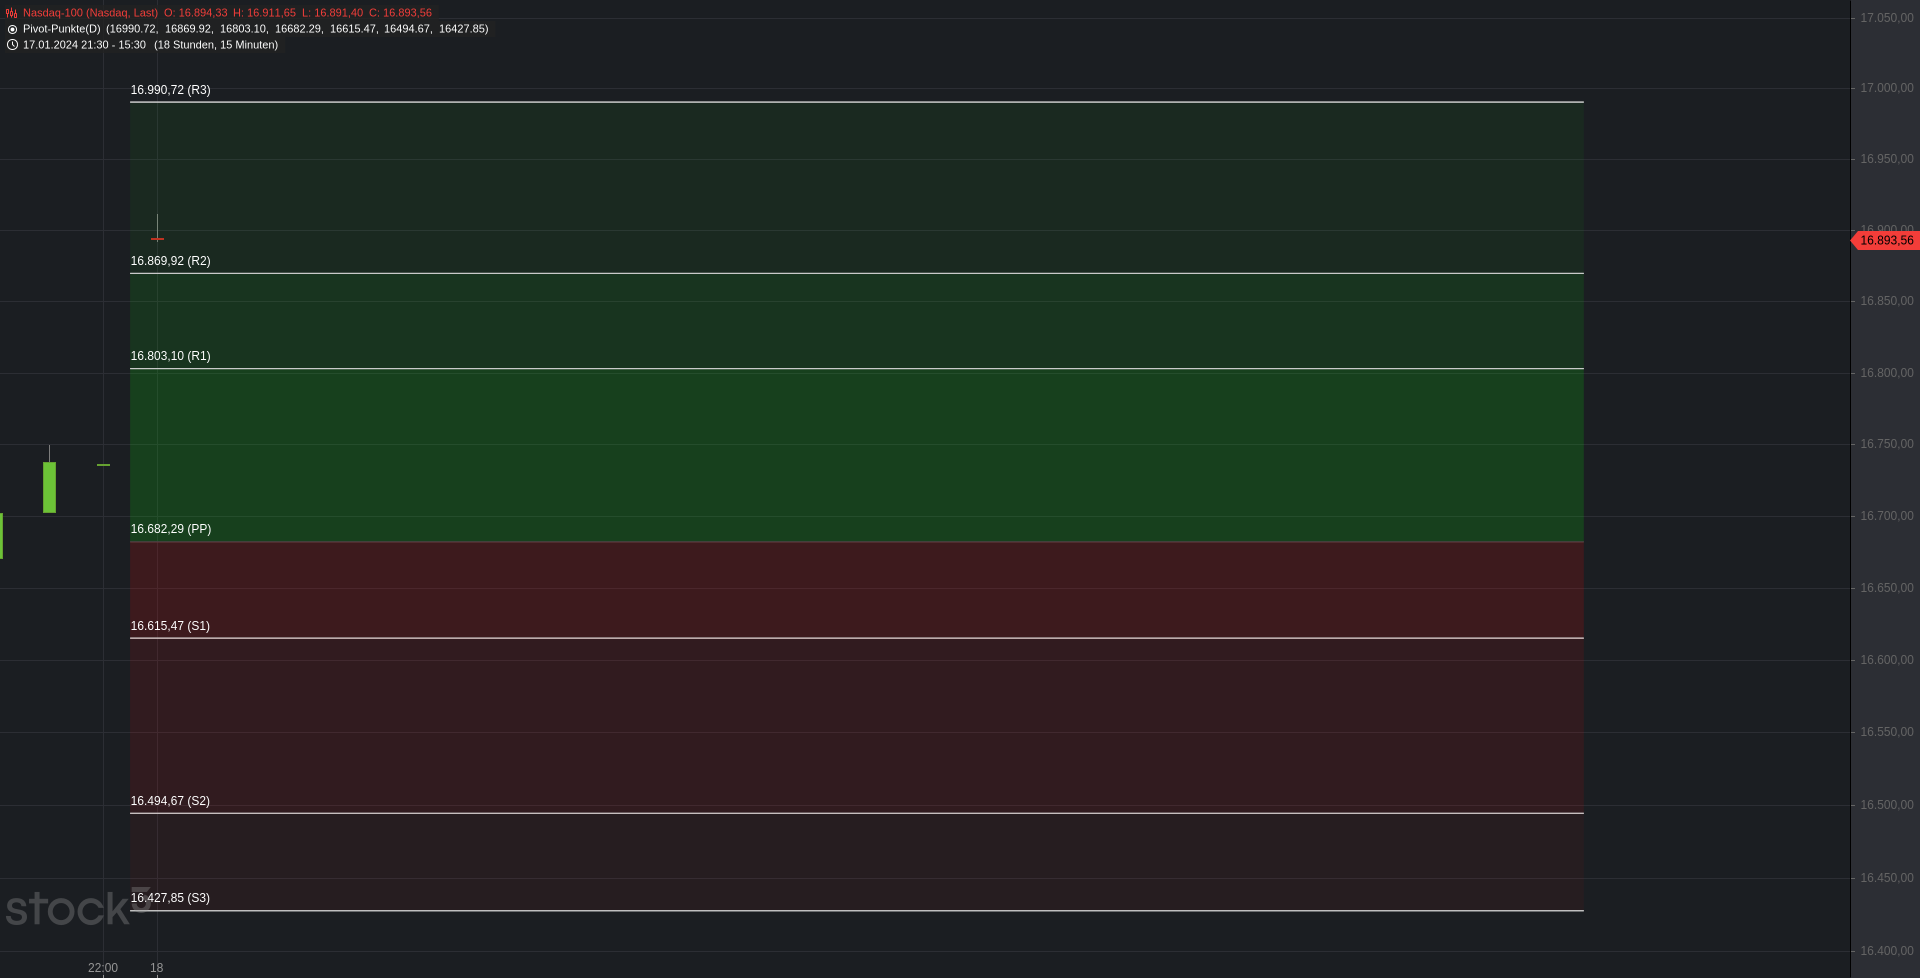
Task: Select the 16.615,47 (S1) support label
Action: pyautogui.click(x=170, y=626)
